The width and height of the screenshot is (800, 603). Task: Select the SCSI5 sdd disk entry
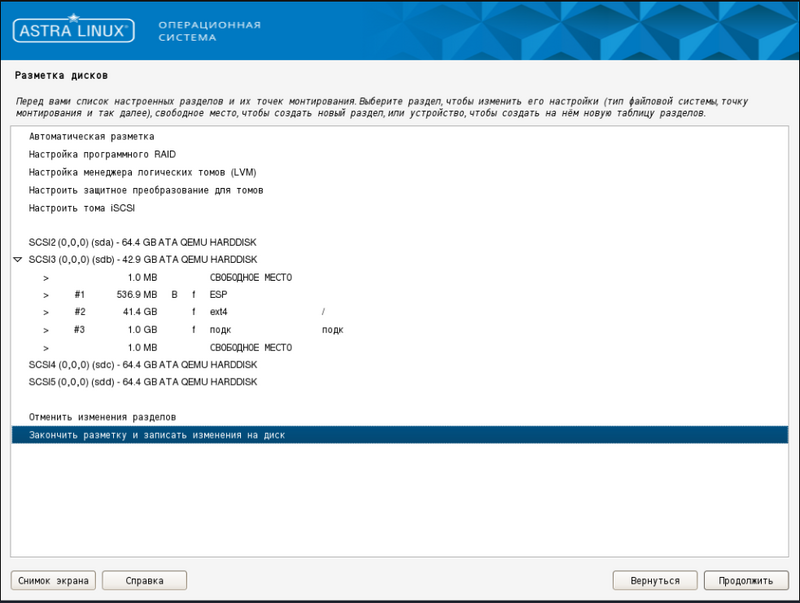(x=144, y=382)
